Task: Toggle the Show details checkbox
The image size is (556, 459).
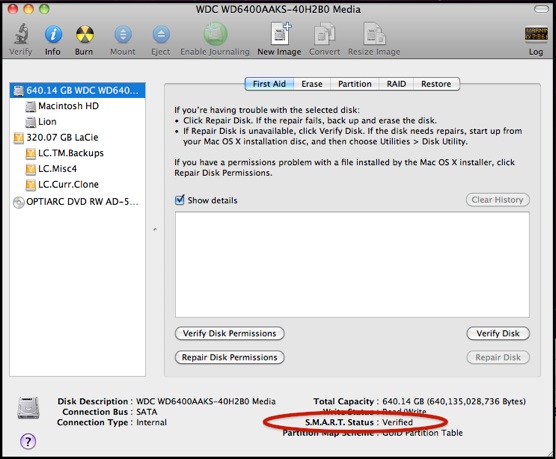Action: [x=180, y=200]
